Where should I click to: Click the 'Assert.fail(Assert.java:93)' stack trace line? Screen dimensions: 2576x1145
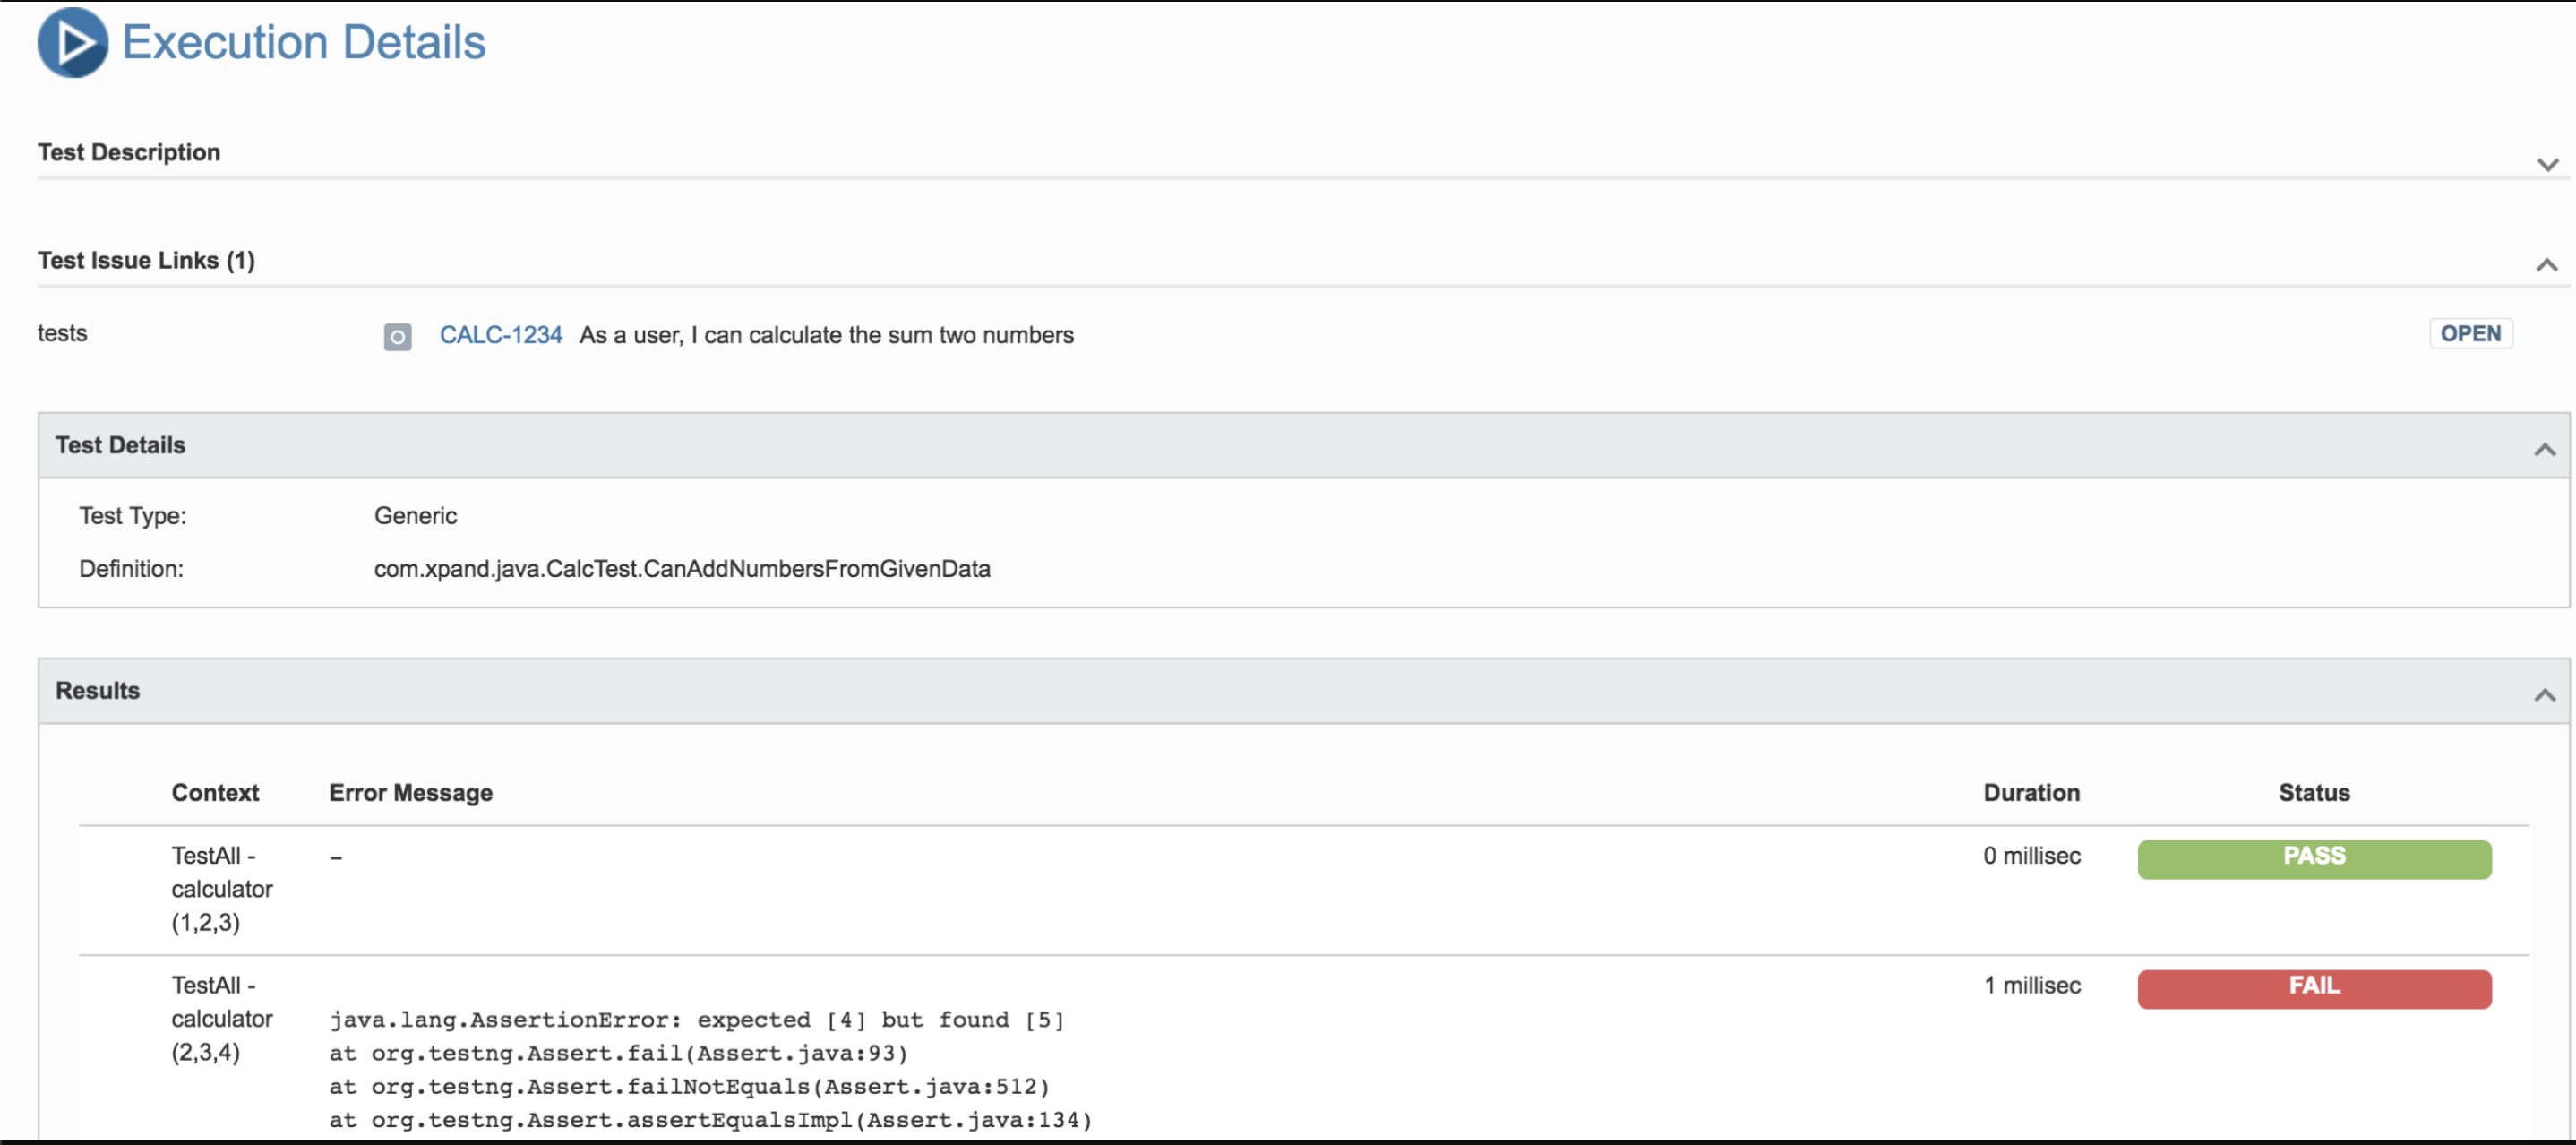pyautogui.click(x=618, y=1053)
